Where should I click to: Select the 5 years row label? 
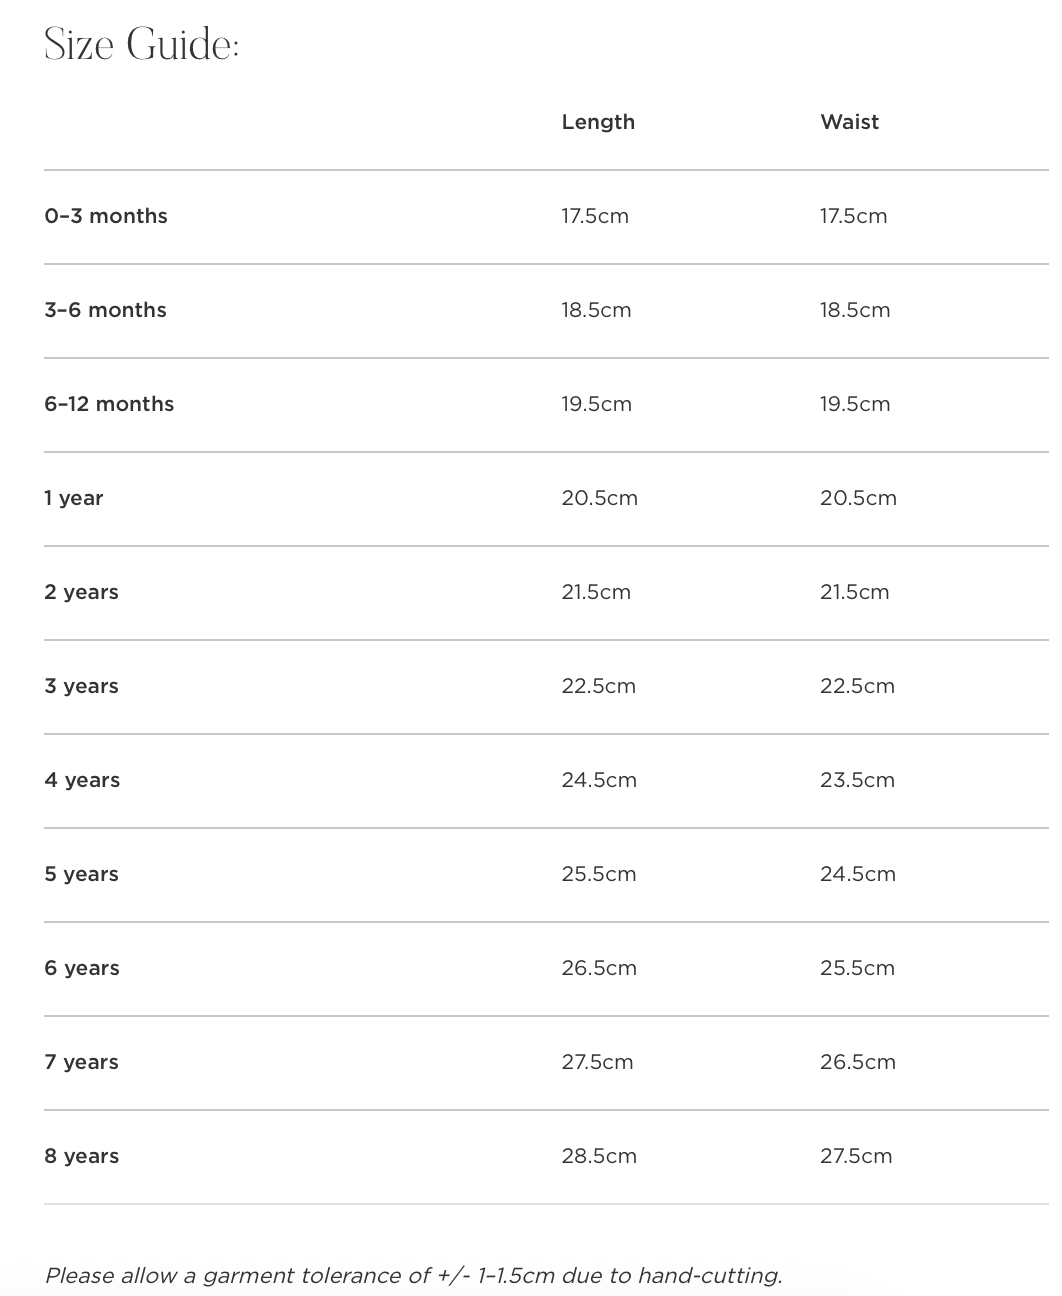pos(81,874)
